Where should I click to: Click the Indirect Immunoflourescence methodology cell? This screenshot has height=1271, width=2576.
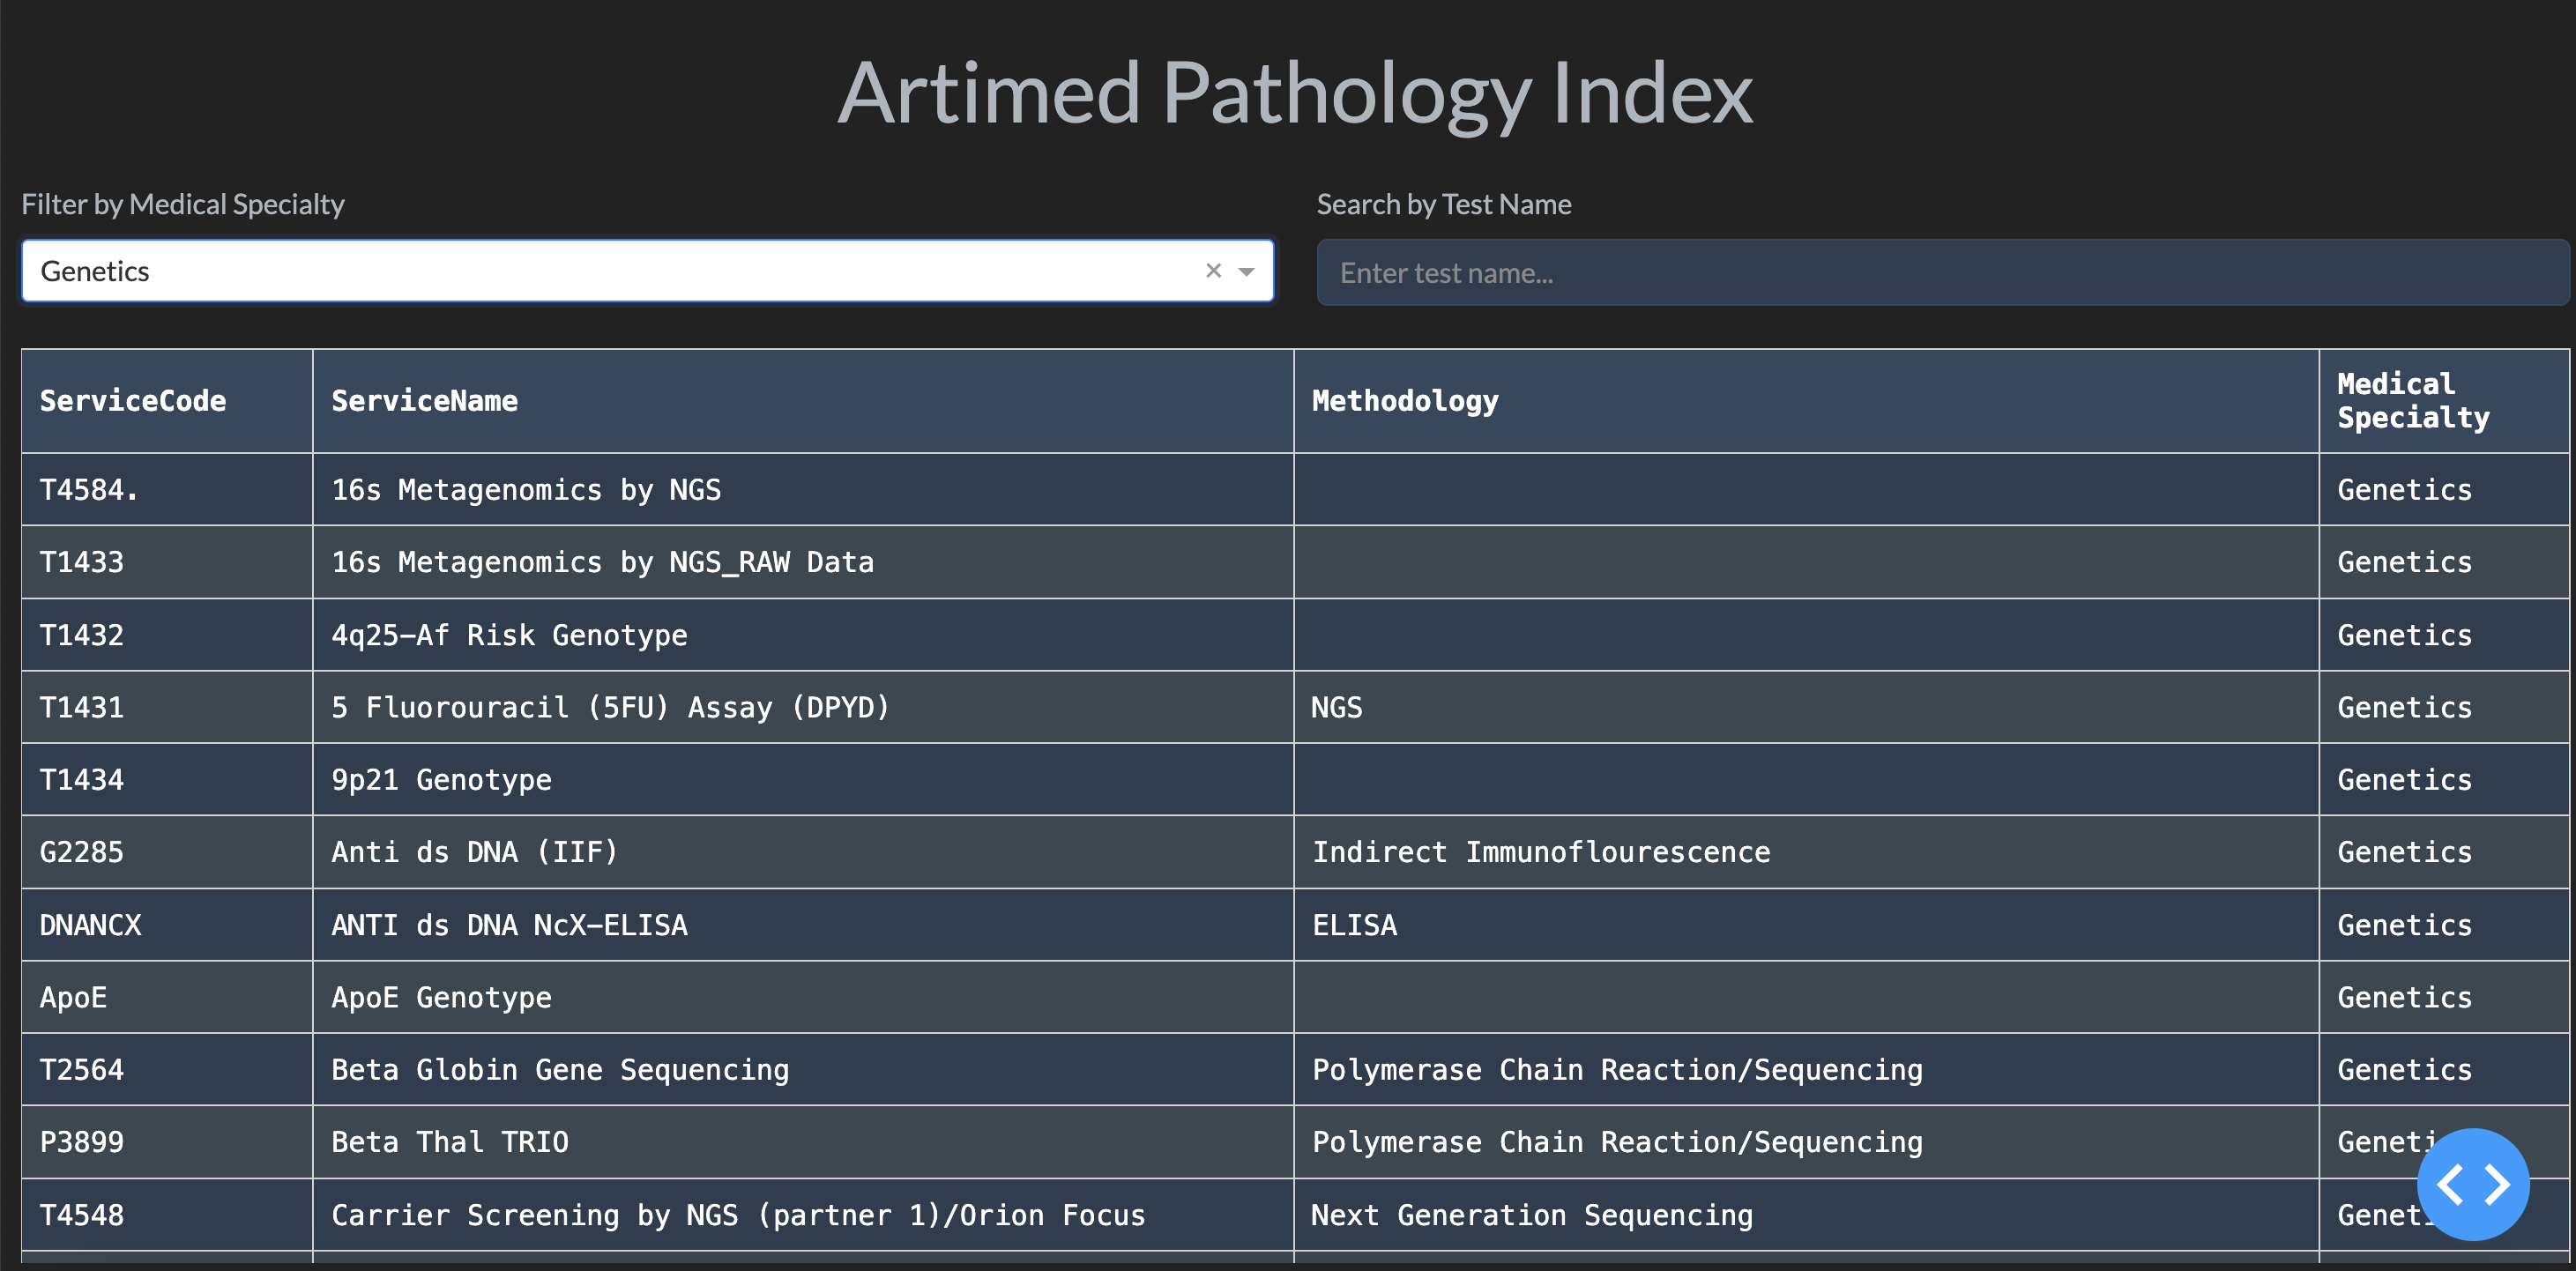coord(1541,852)
